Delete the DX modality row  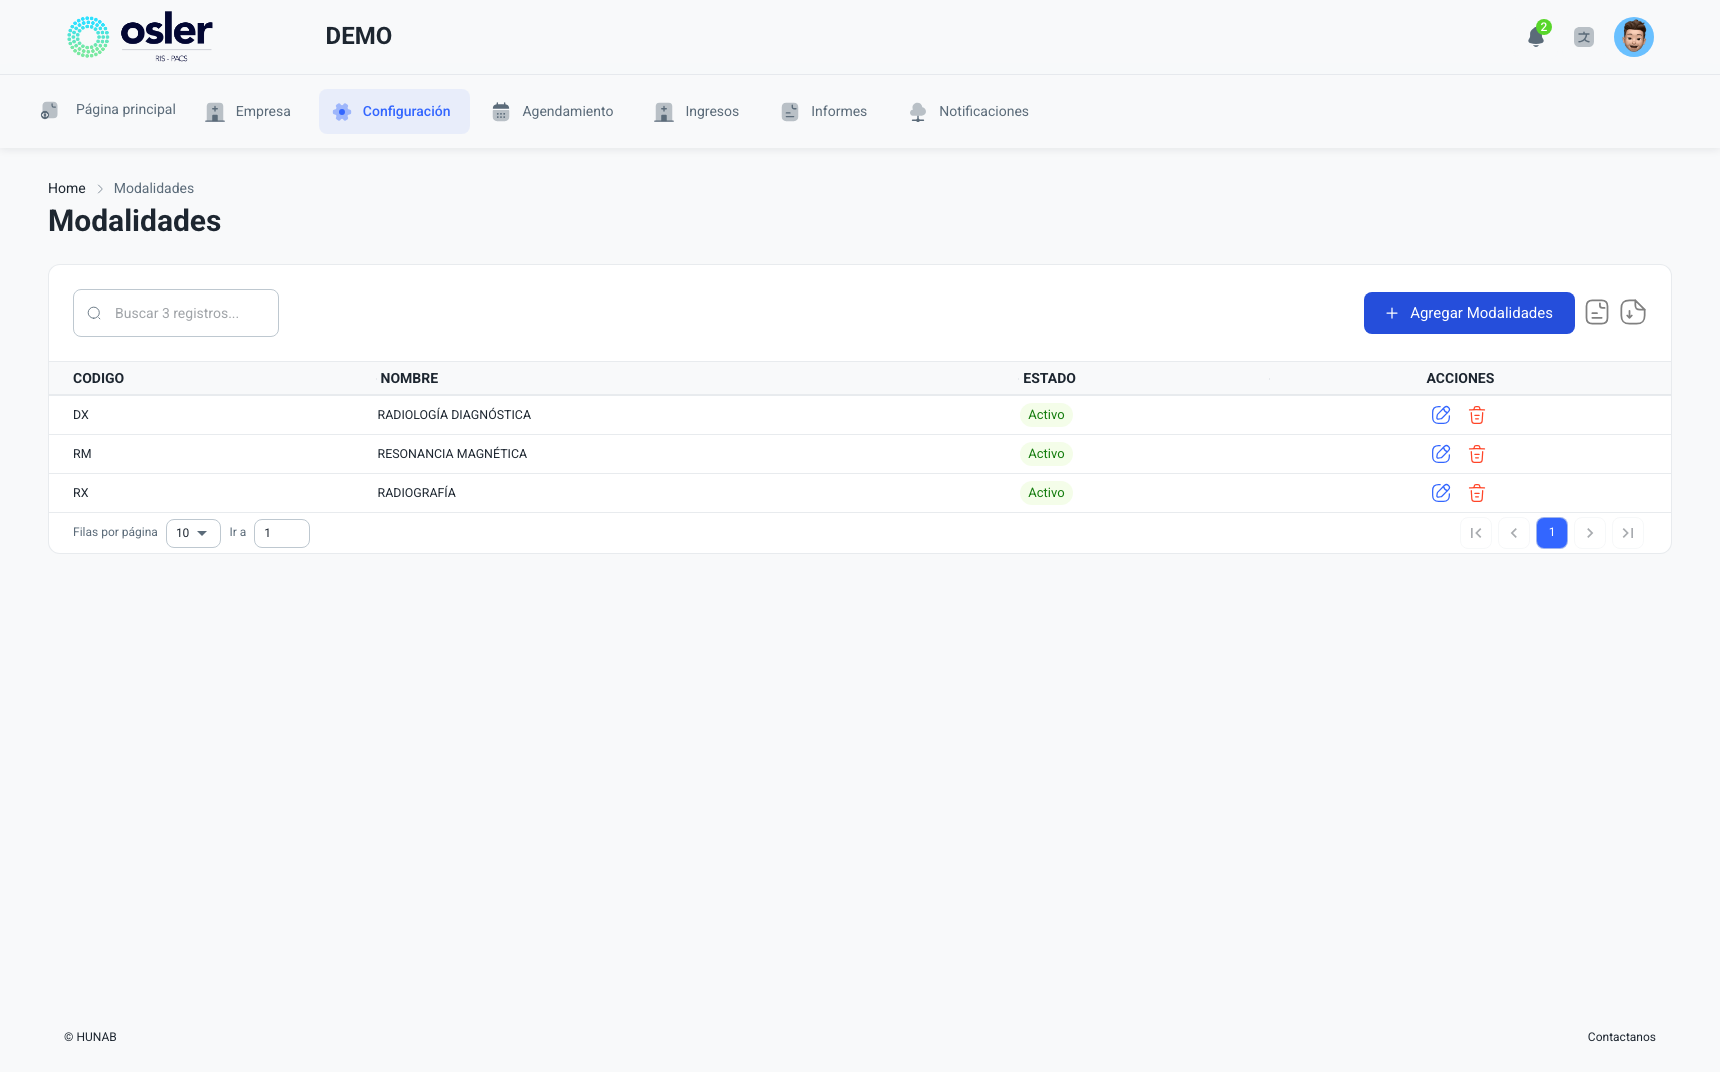1477,415
